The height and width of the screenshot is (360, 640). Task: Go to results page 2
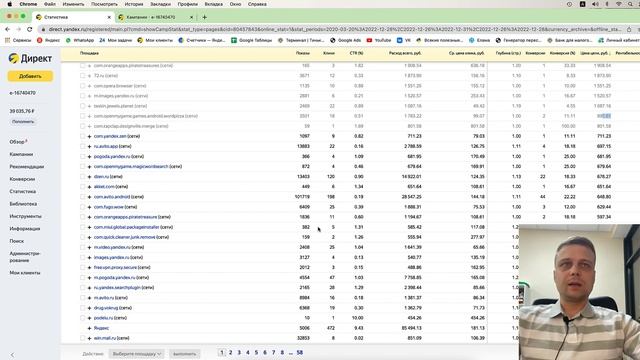(x=231, y=353)
